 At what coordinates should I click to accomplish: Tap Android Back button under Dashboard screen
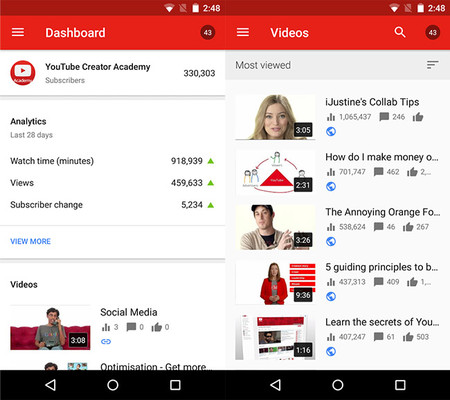coord(50,385)
